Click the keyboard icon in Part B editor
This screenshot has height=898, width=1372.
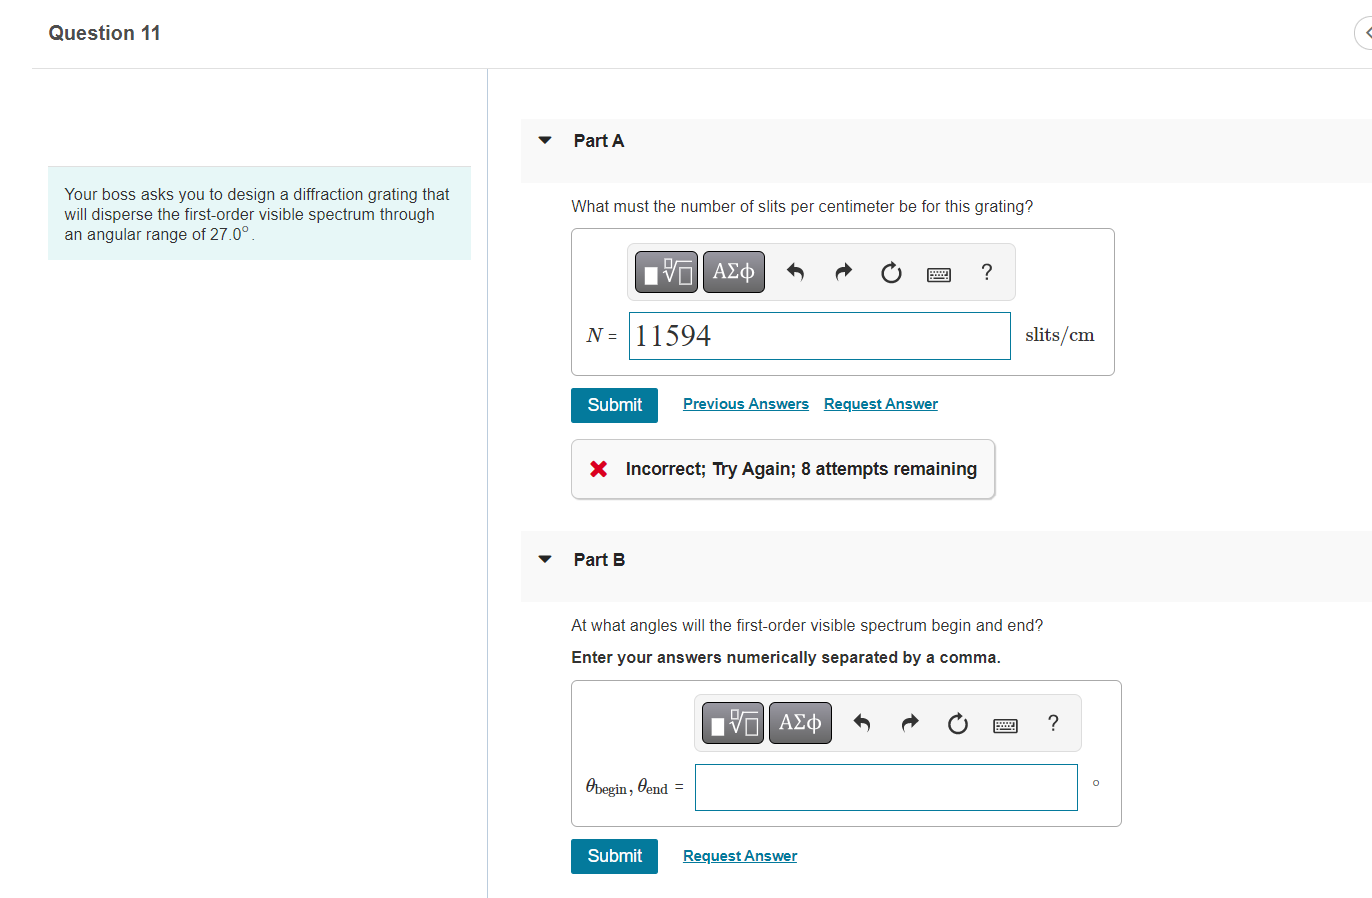click(1005, 723)
